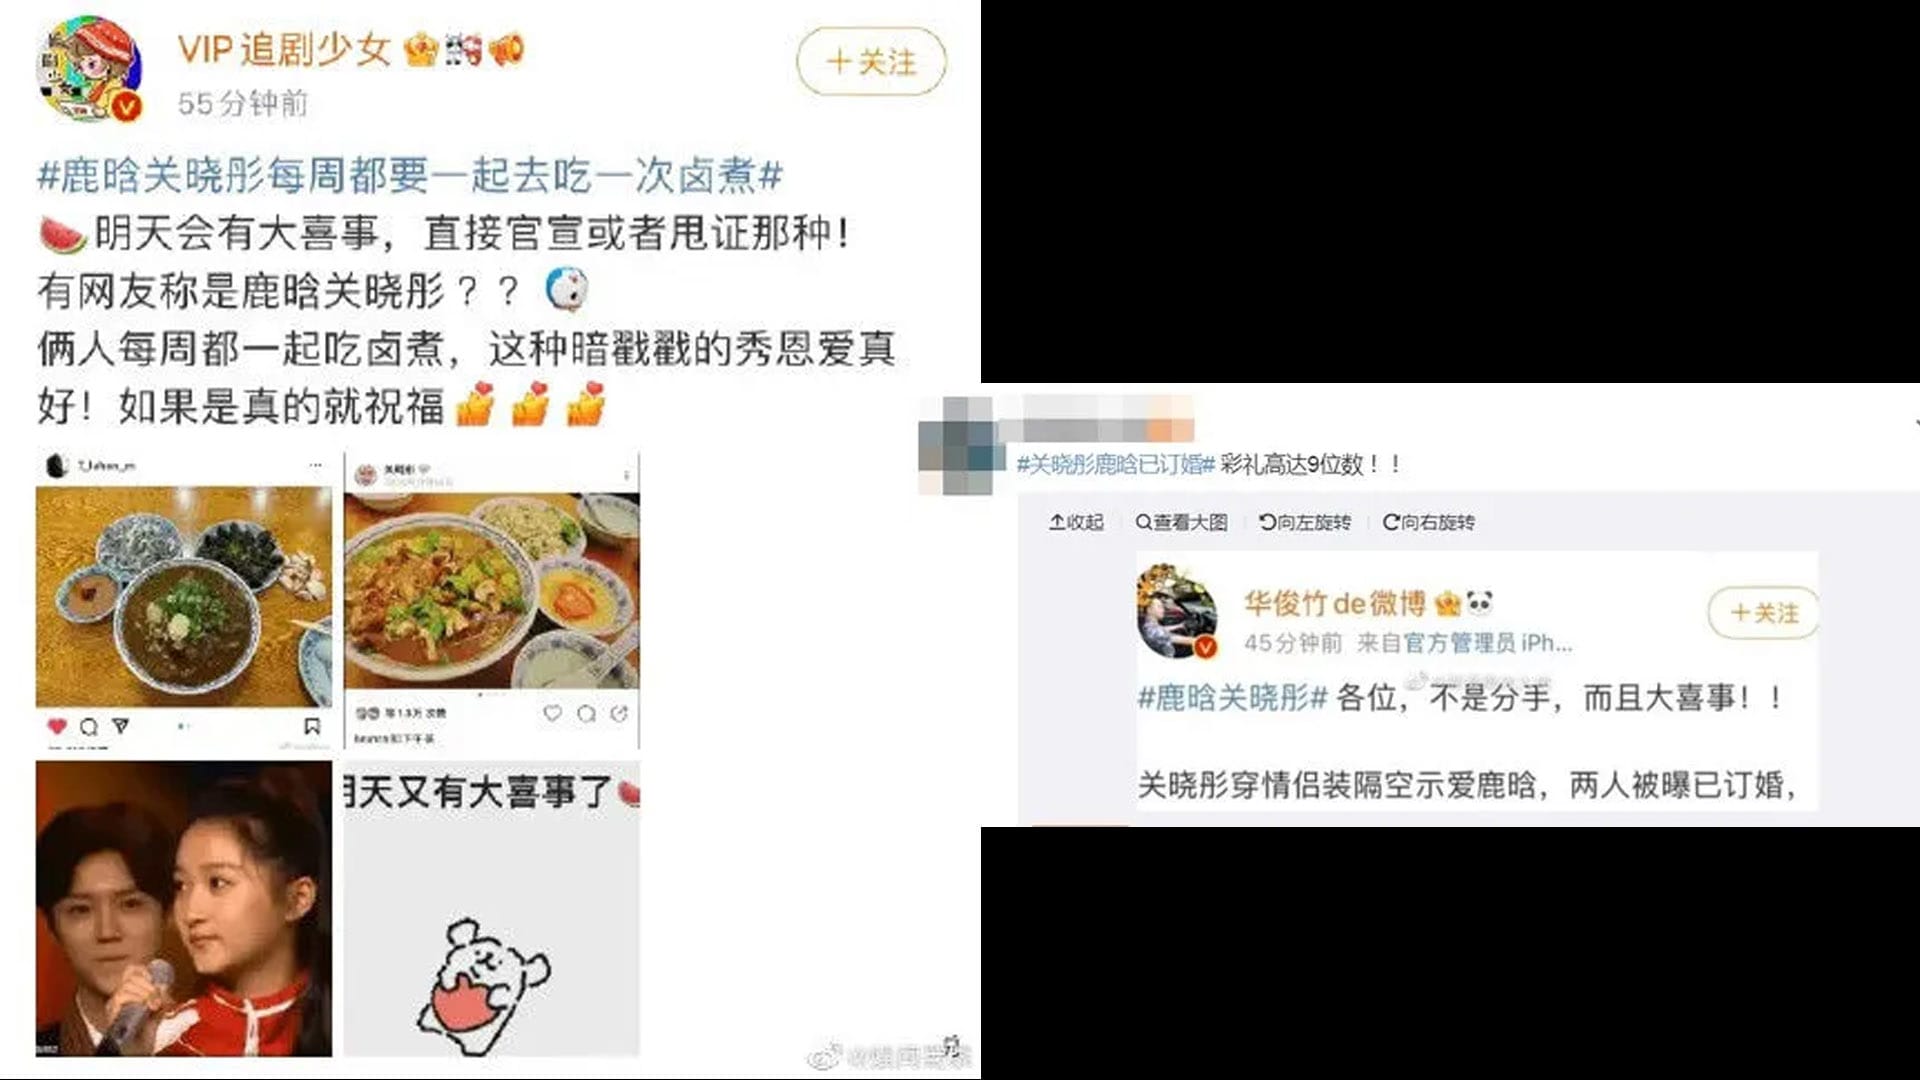Rotate the image left with 向左旋转
This screenshot has height=1080, width=1920.
1305,522
